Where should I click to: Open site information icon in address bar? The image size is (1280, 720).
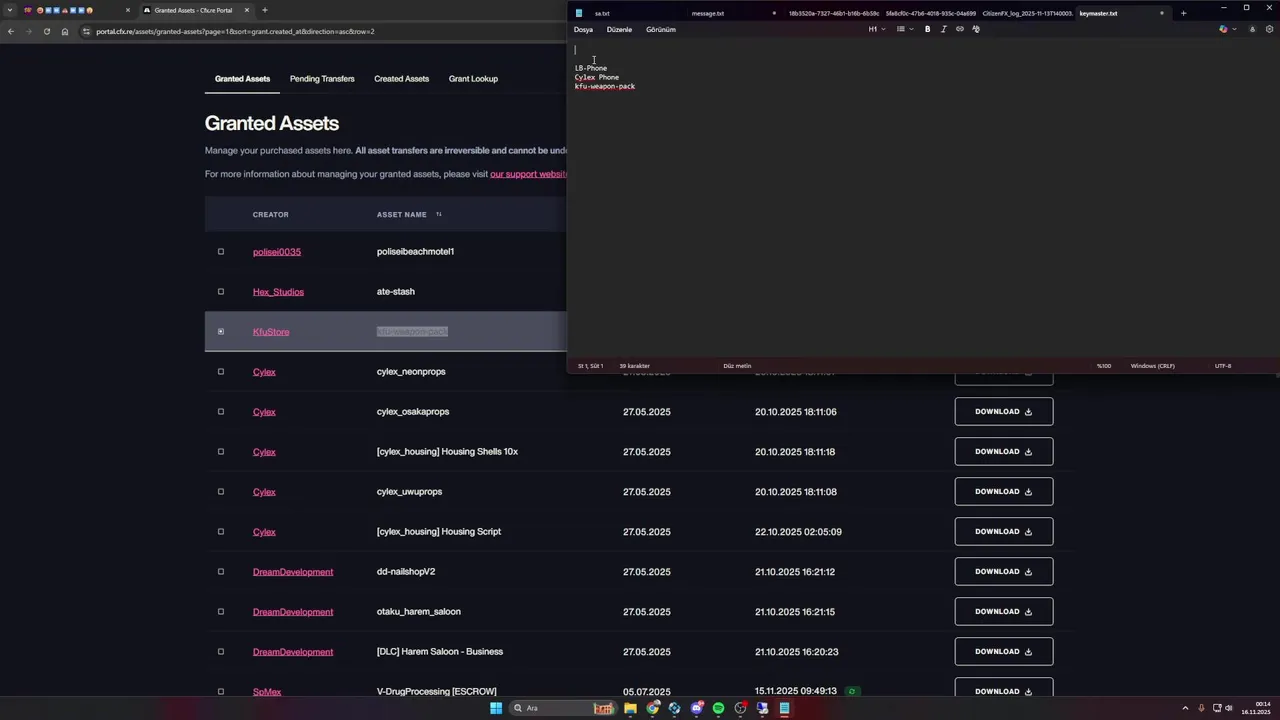[87, 31]
